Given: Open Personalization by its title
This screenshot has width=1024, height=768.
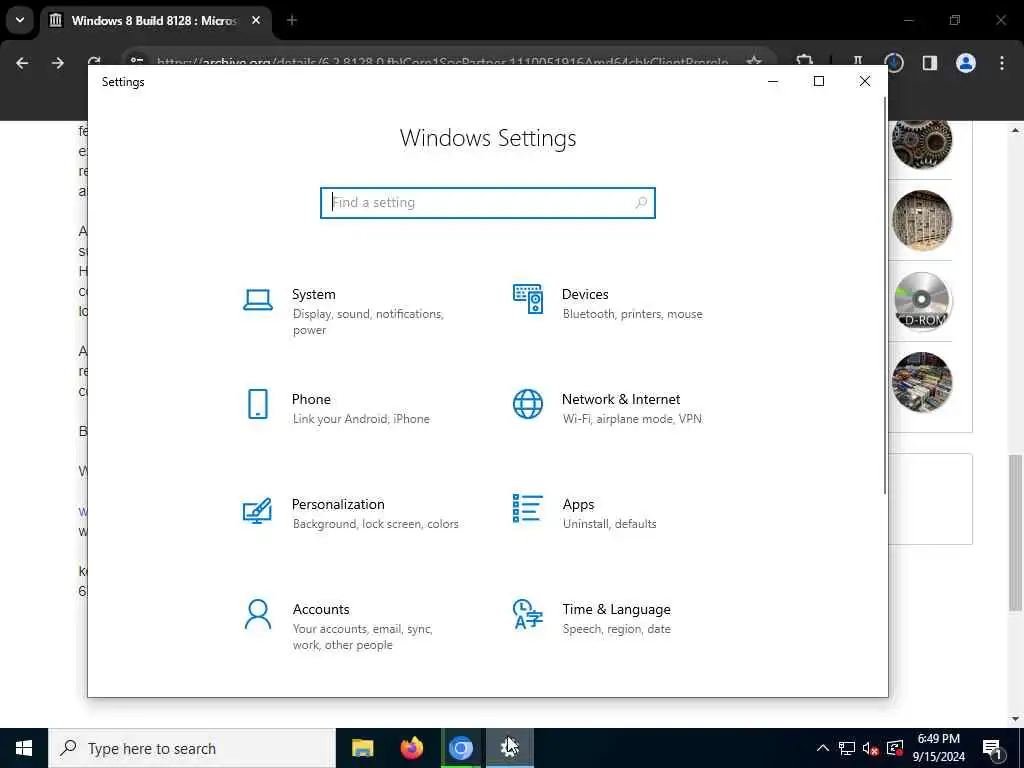Looking at the screenshot, I should point(338,504).
